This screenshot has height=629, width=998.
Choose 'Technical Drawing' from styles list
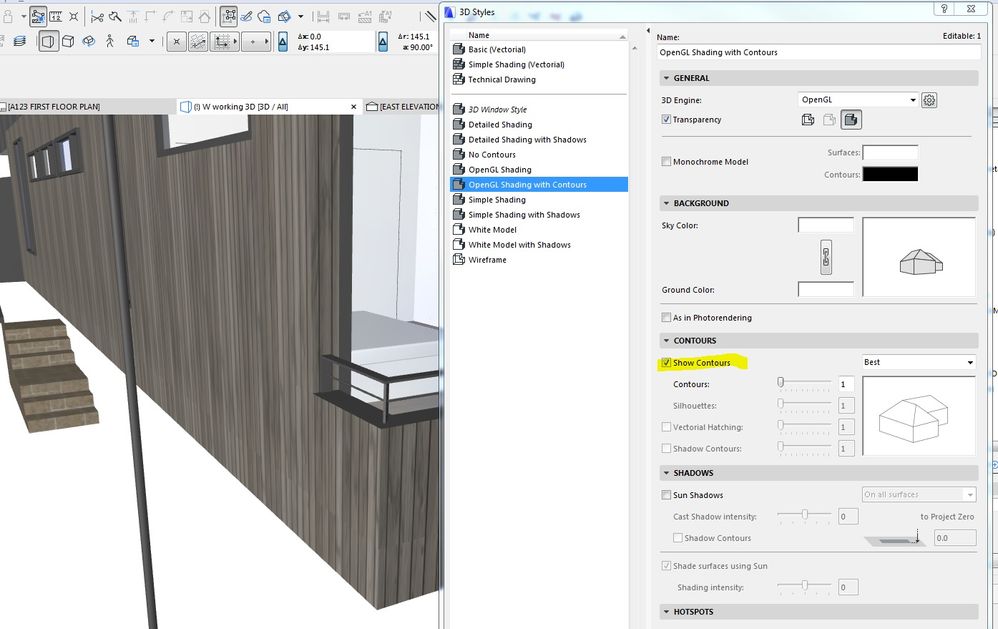(502, 80)
